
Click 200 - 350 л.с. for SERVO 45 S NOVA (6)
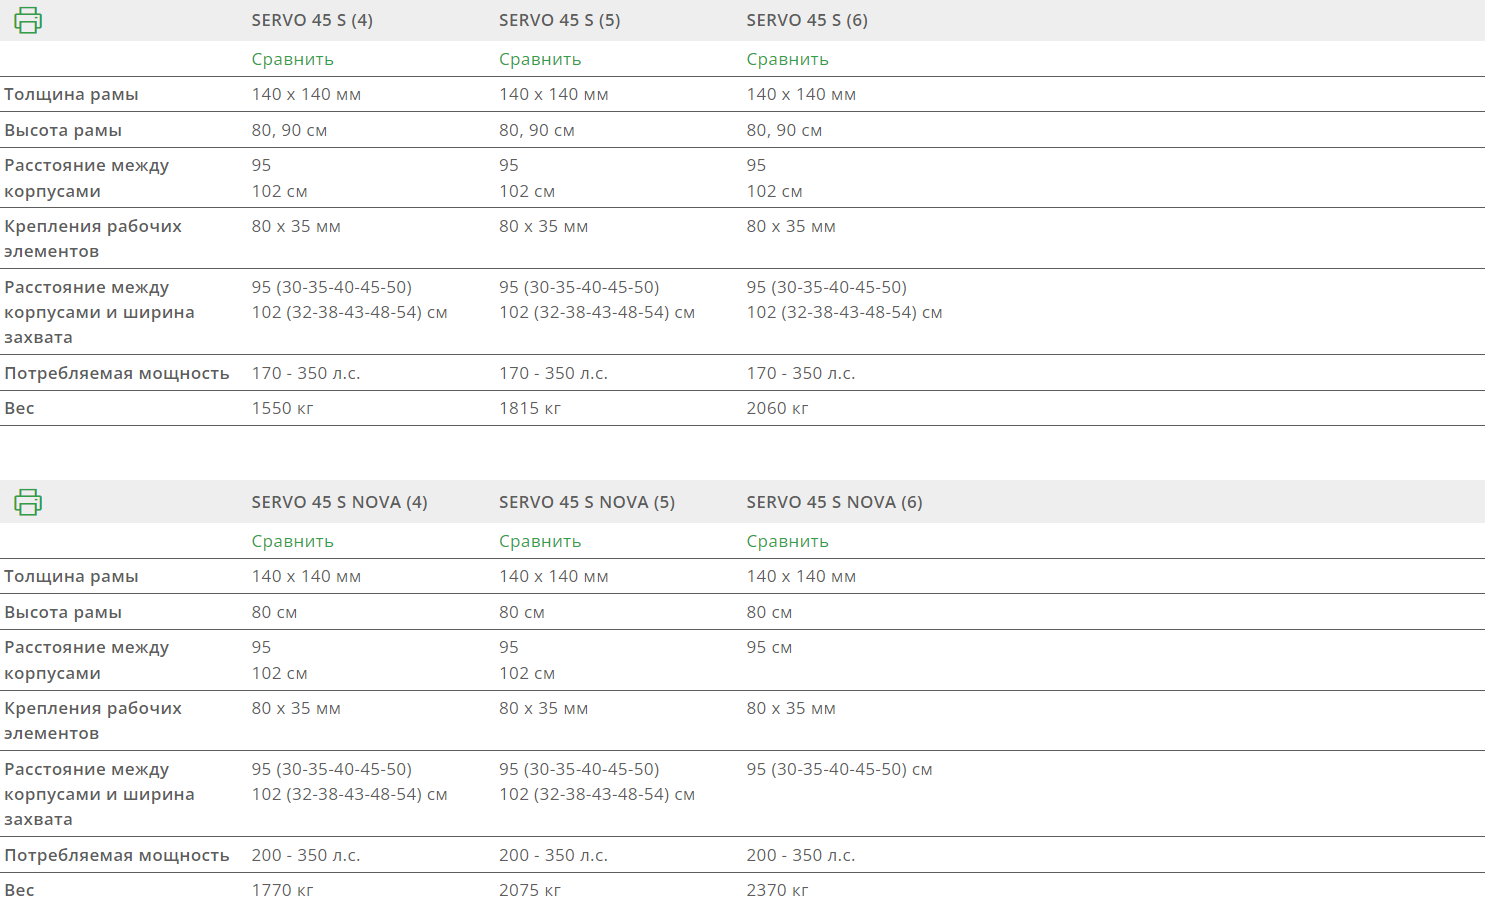pyautogui.click(x=801, y=855)
